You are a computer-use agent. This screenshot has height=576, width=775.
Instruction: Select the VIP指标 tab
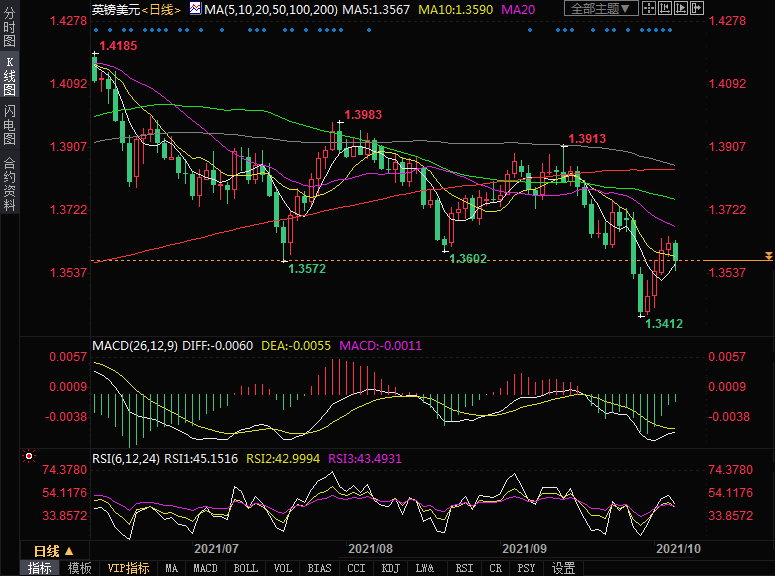coord(128,568)
